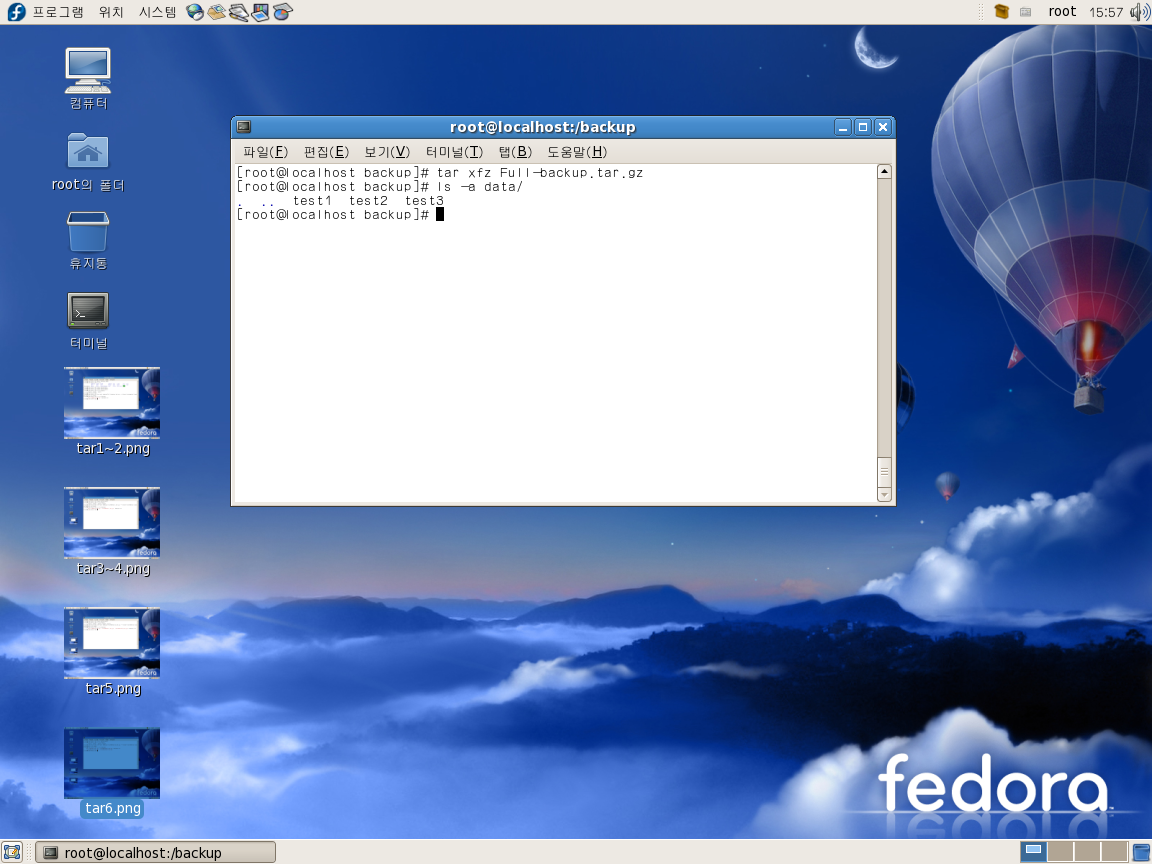The height and width of the screenshot is (864, 1152).
Task: Launch the Evolution mail icon in the top panel
Action: (217, 12)
